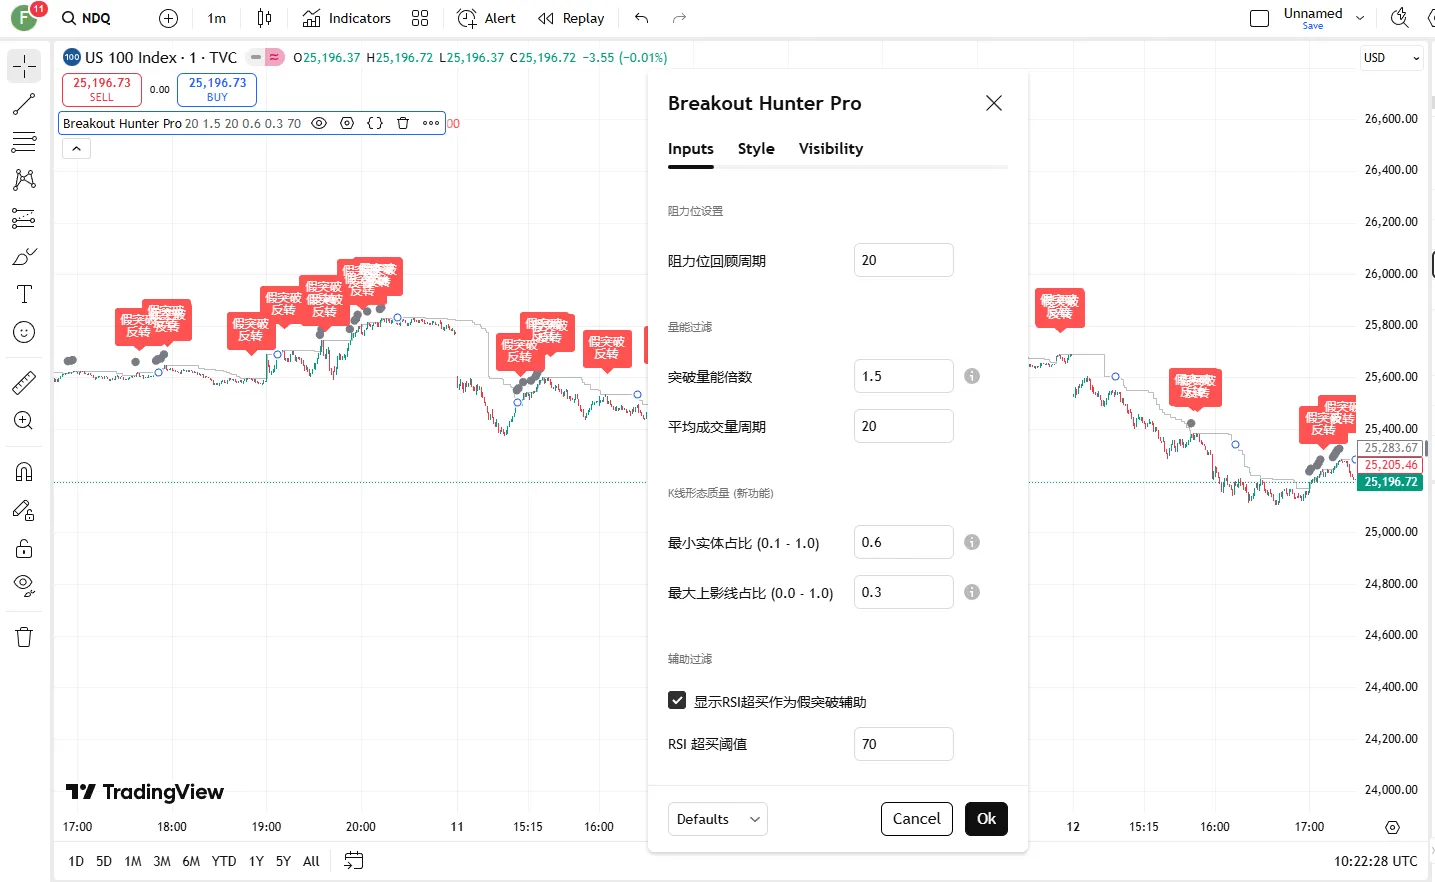
Task: Start bar Replay mode
Action: (x=571, y=18)
